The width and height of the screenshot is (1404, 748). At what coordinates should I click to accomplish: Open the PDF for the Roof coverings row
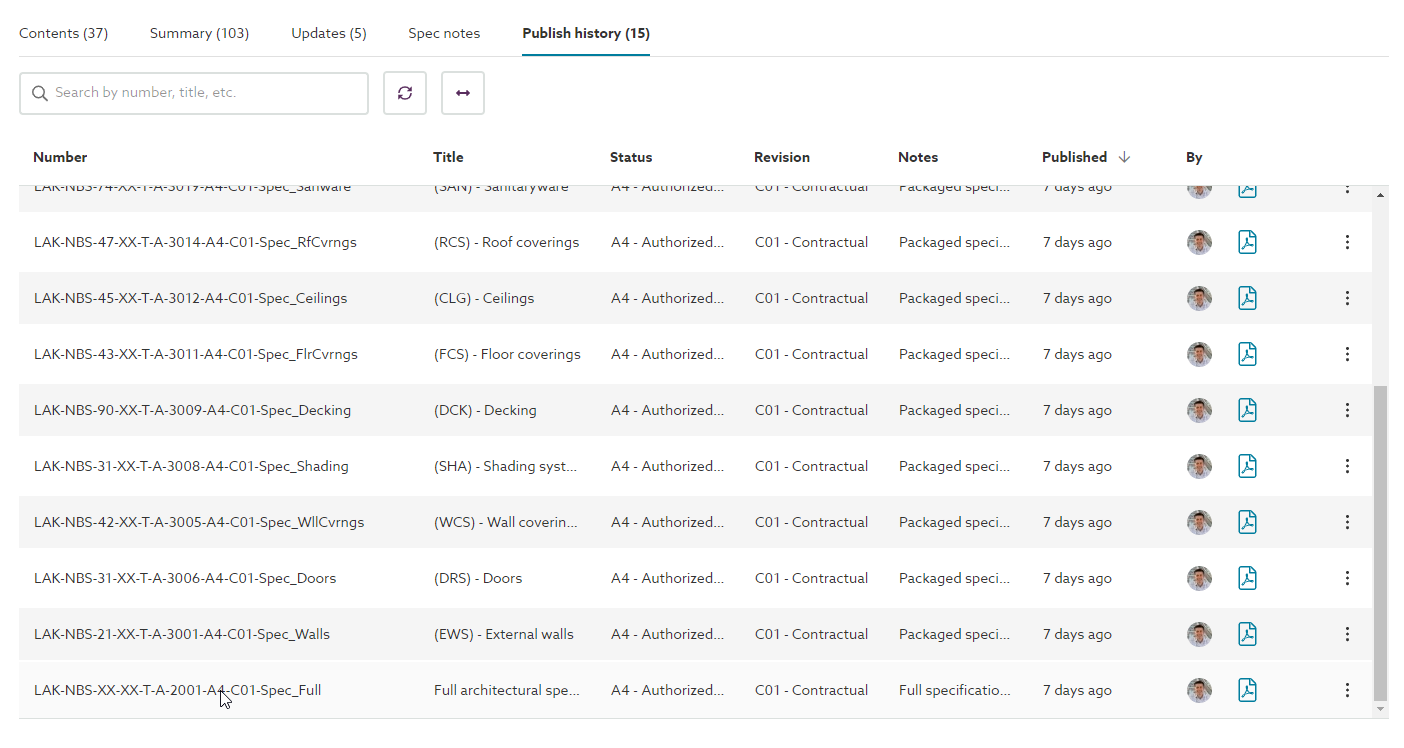(1247, 242)
